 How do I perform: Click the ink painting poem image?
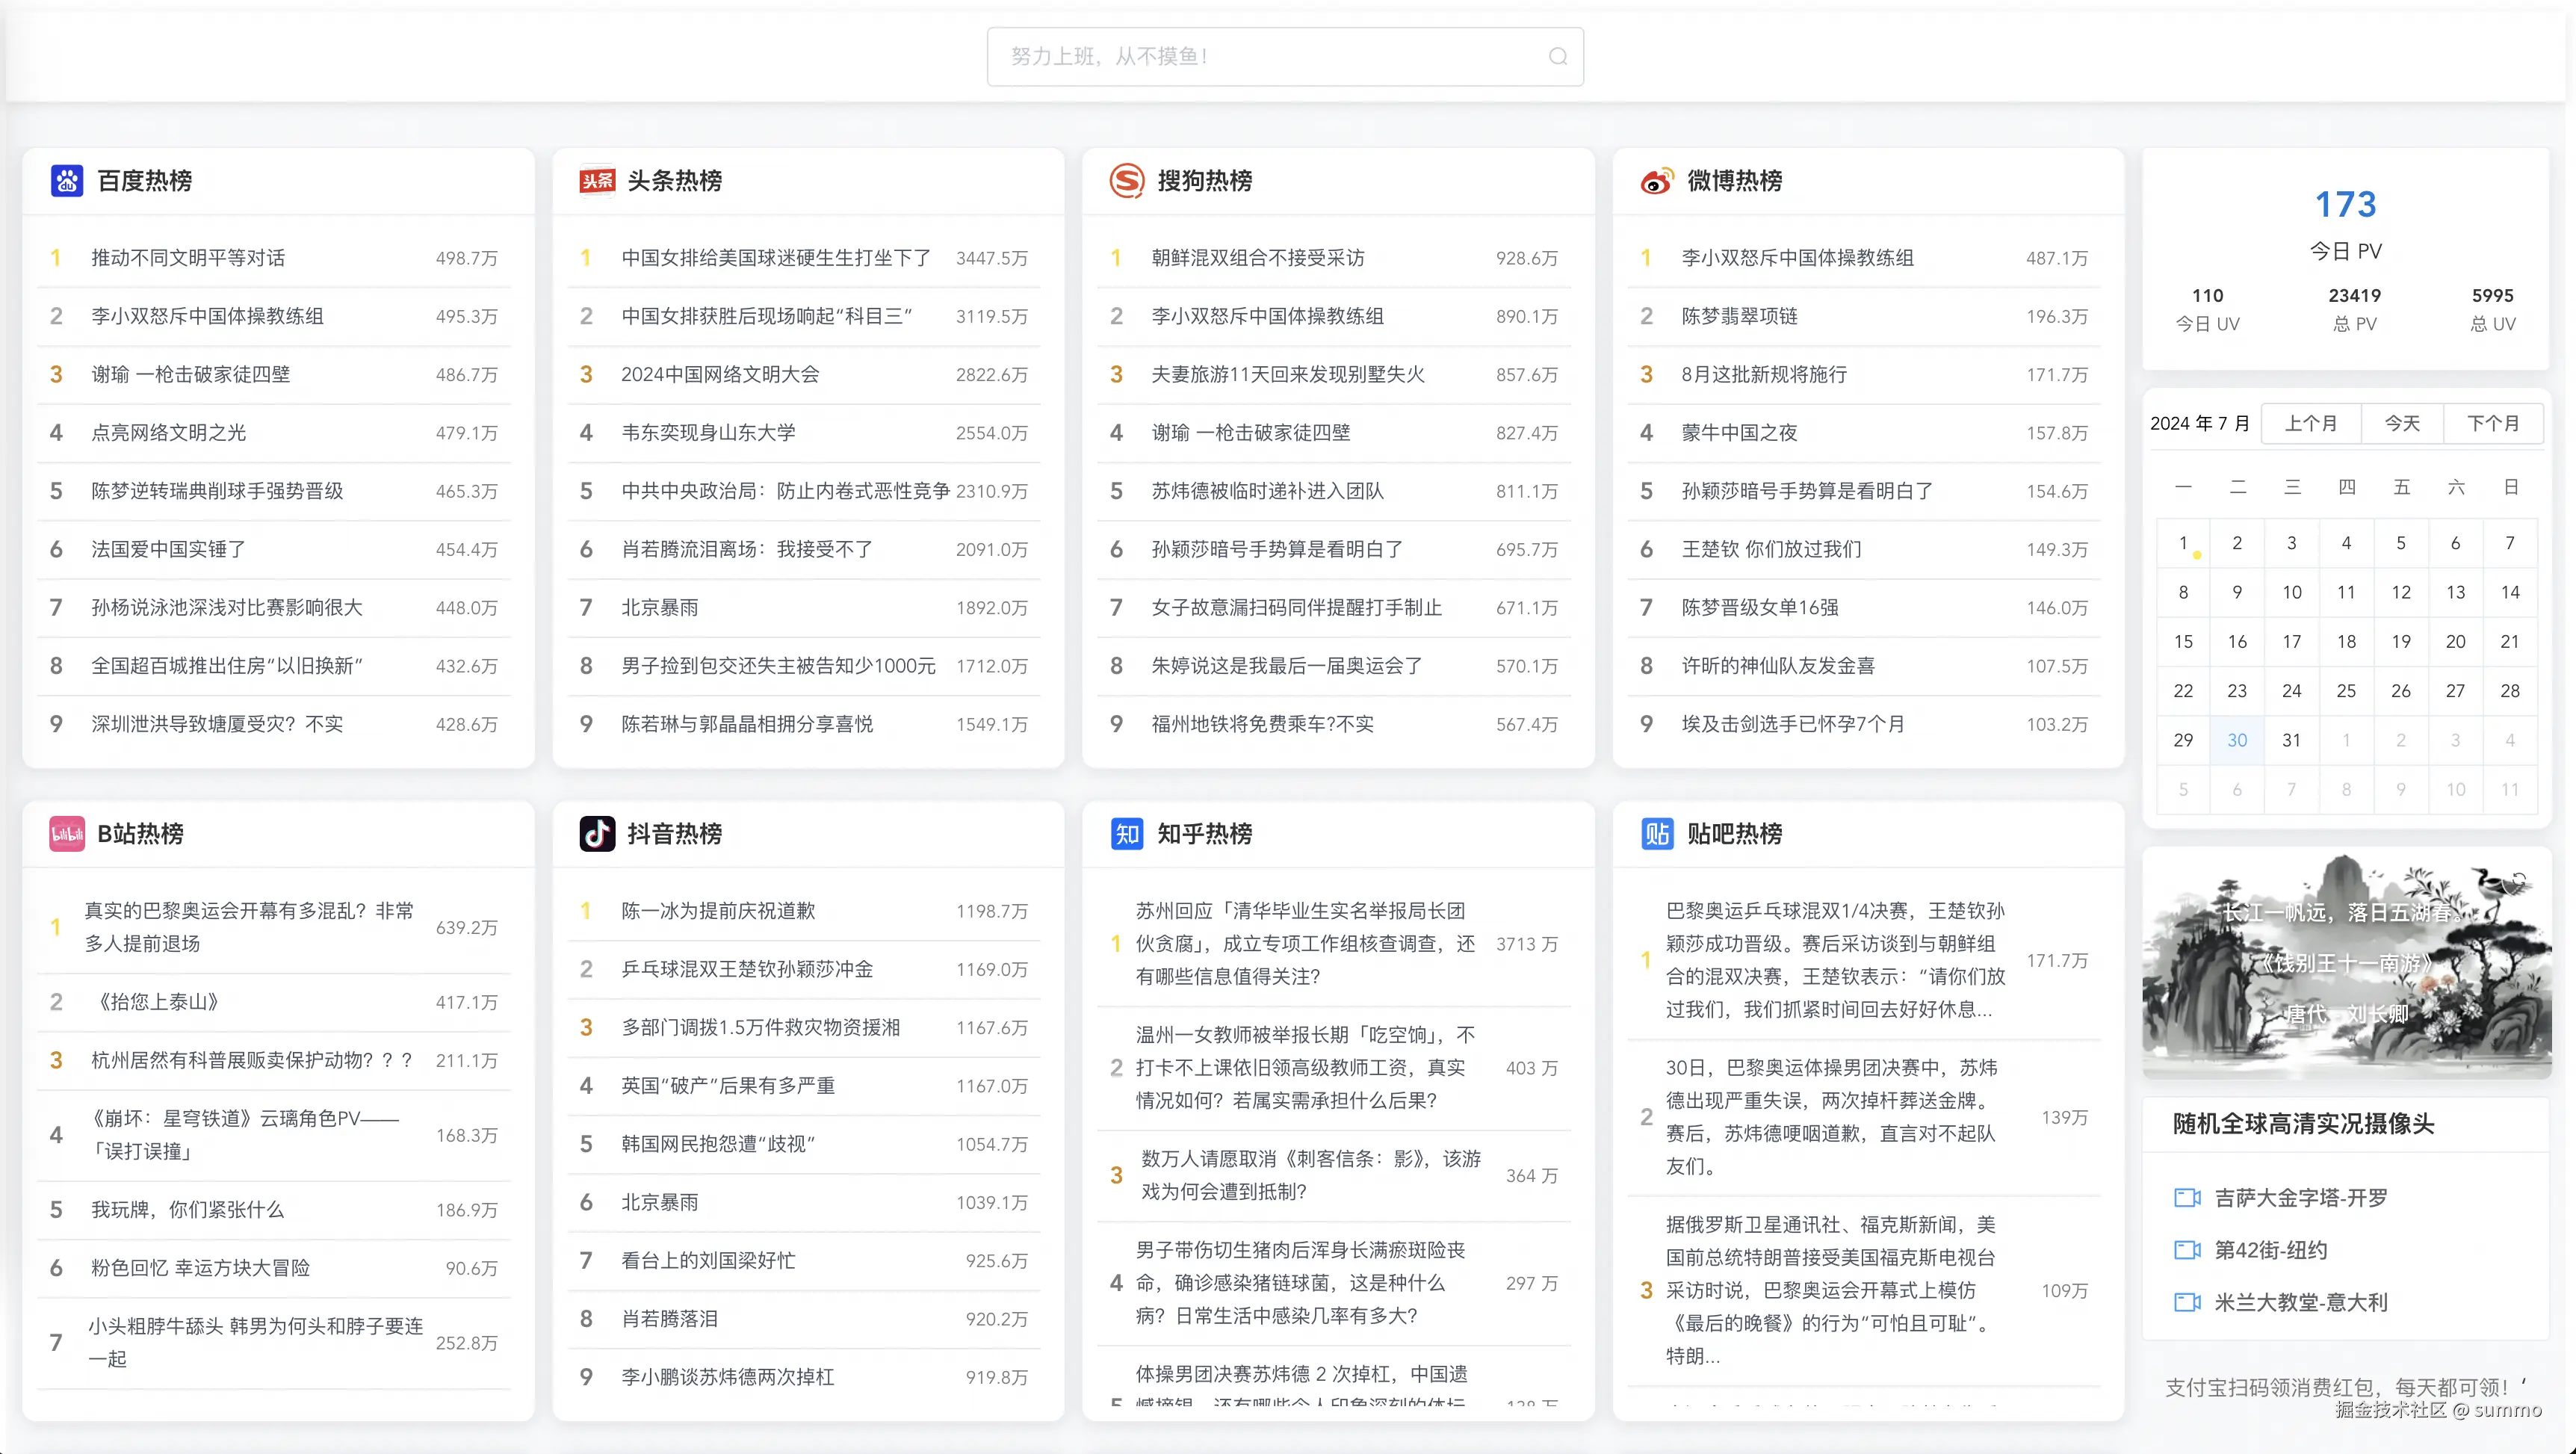[x=2346, y=964]
